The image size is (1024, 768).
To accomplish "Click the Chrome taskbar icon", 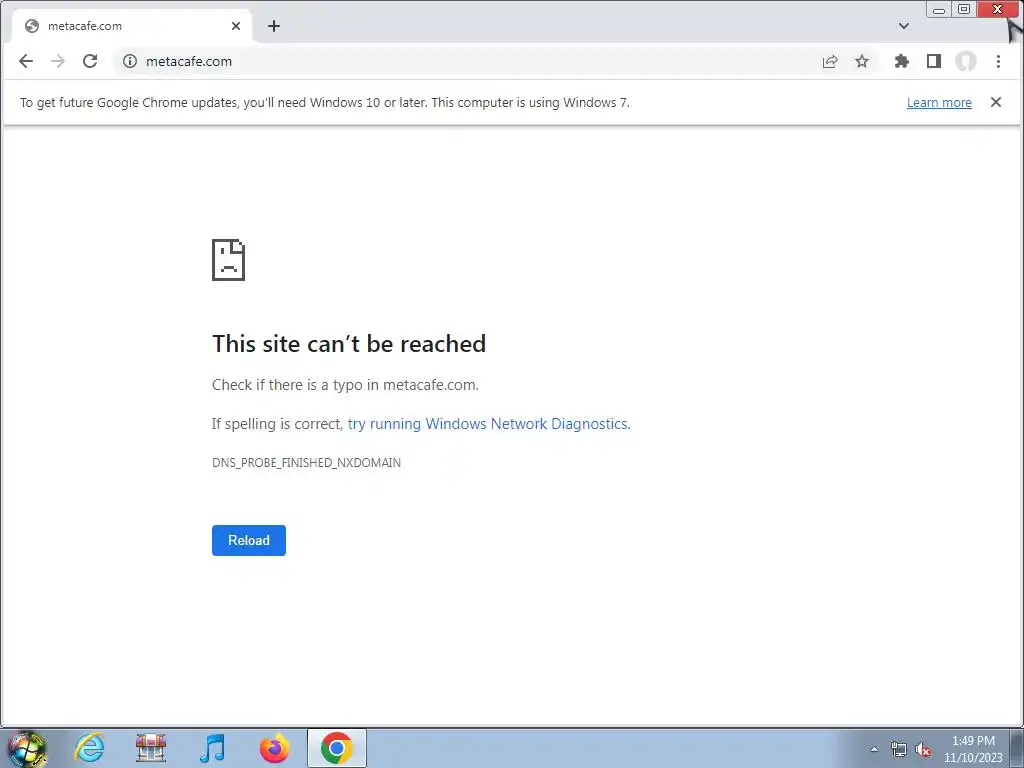I will click(337, 748).
